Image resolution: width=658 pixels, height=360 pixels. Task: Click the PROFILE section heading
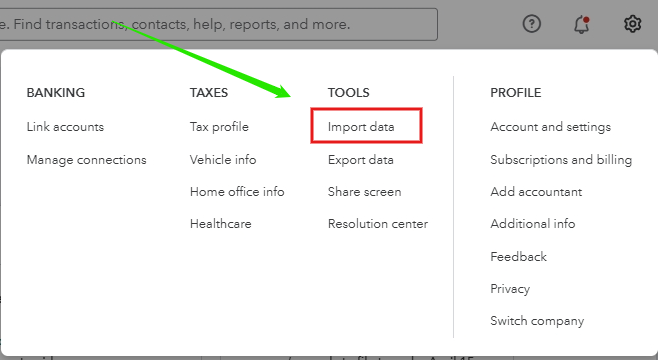515,92
